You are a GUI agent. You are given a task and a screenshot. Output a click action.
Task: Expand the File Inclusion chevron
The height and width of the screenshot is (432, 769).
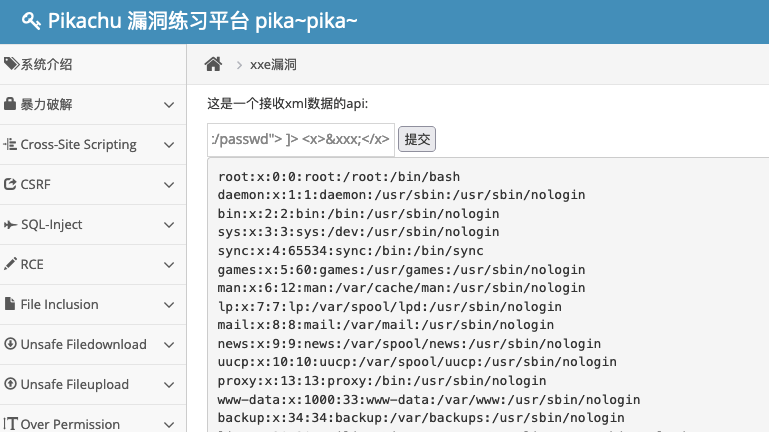click(x=169, y=305)
